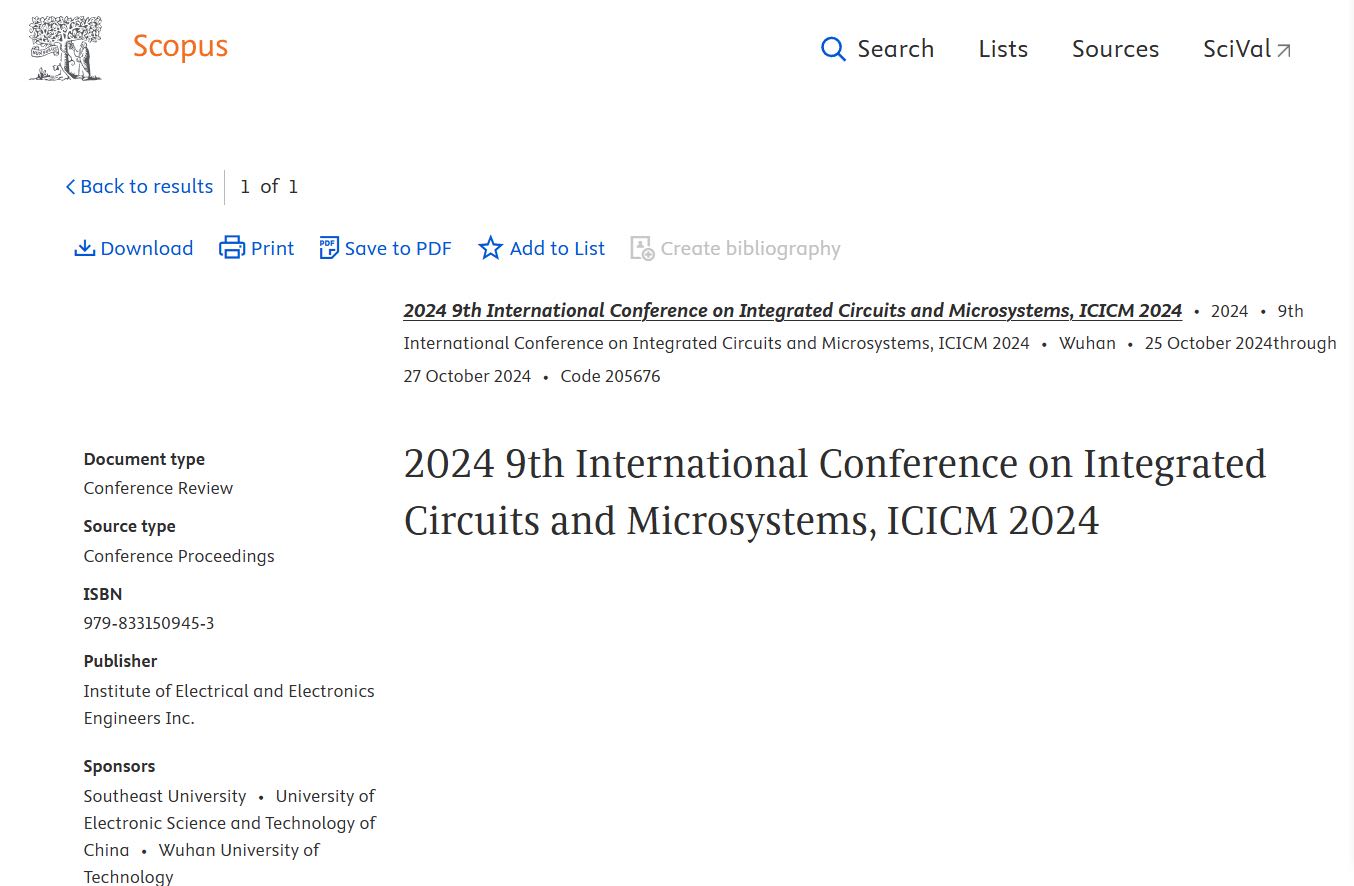Image resolution: width=1354 pixels, height=886 pixels.
Task: Select the Search text in the navigation
Action: pos(895,49)
